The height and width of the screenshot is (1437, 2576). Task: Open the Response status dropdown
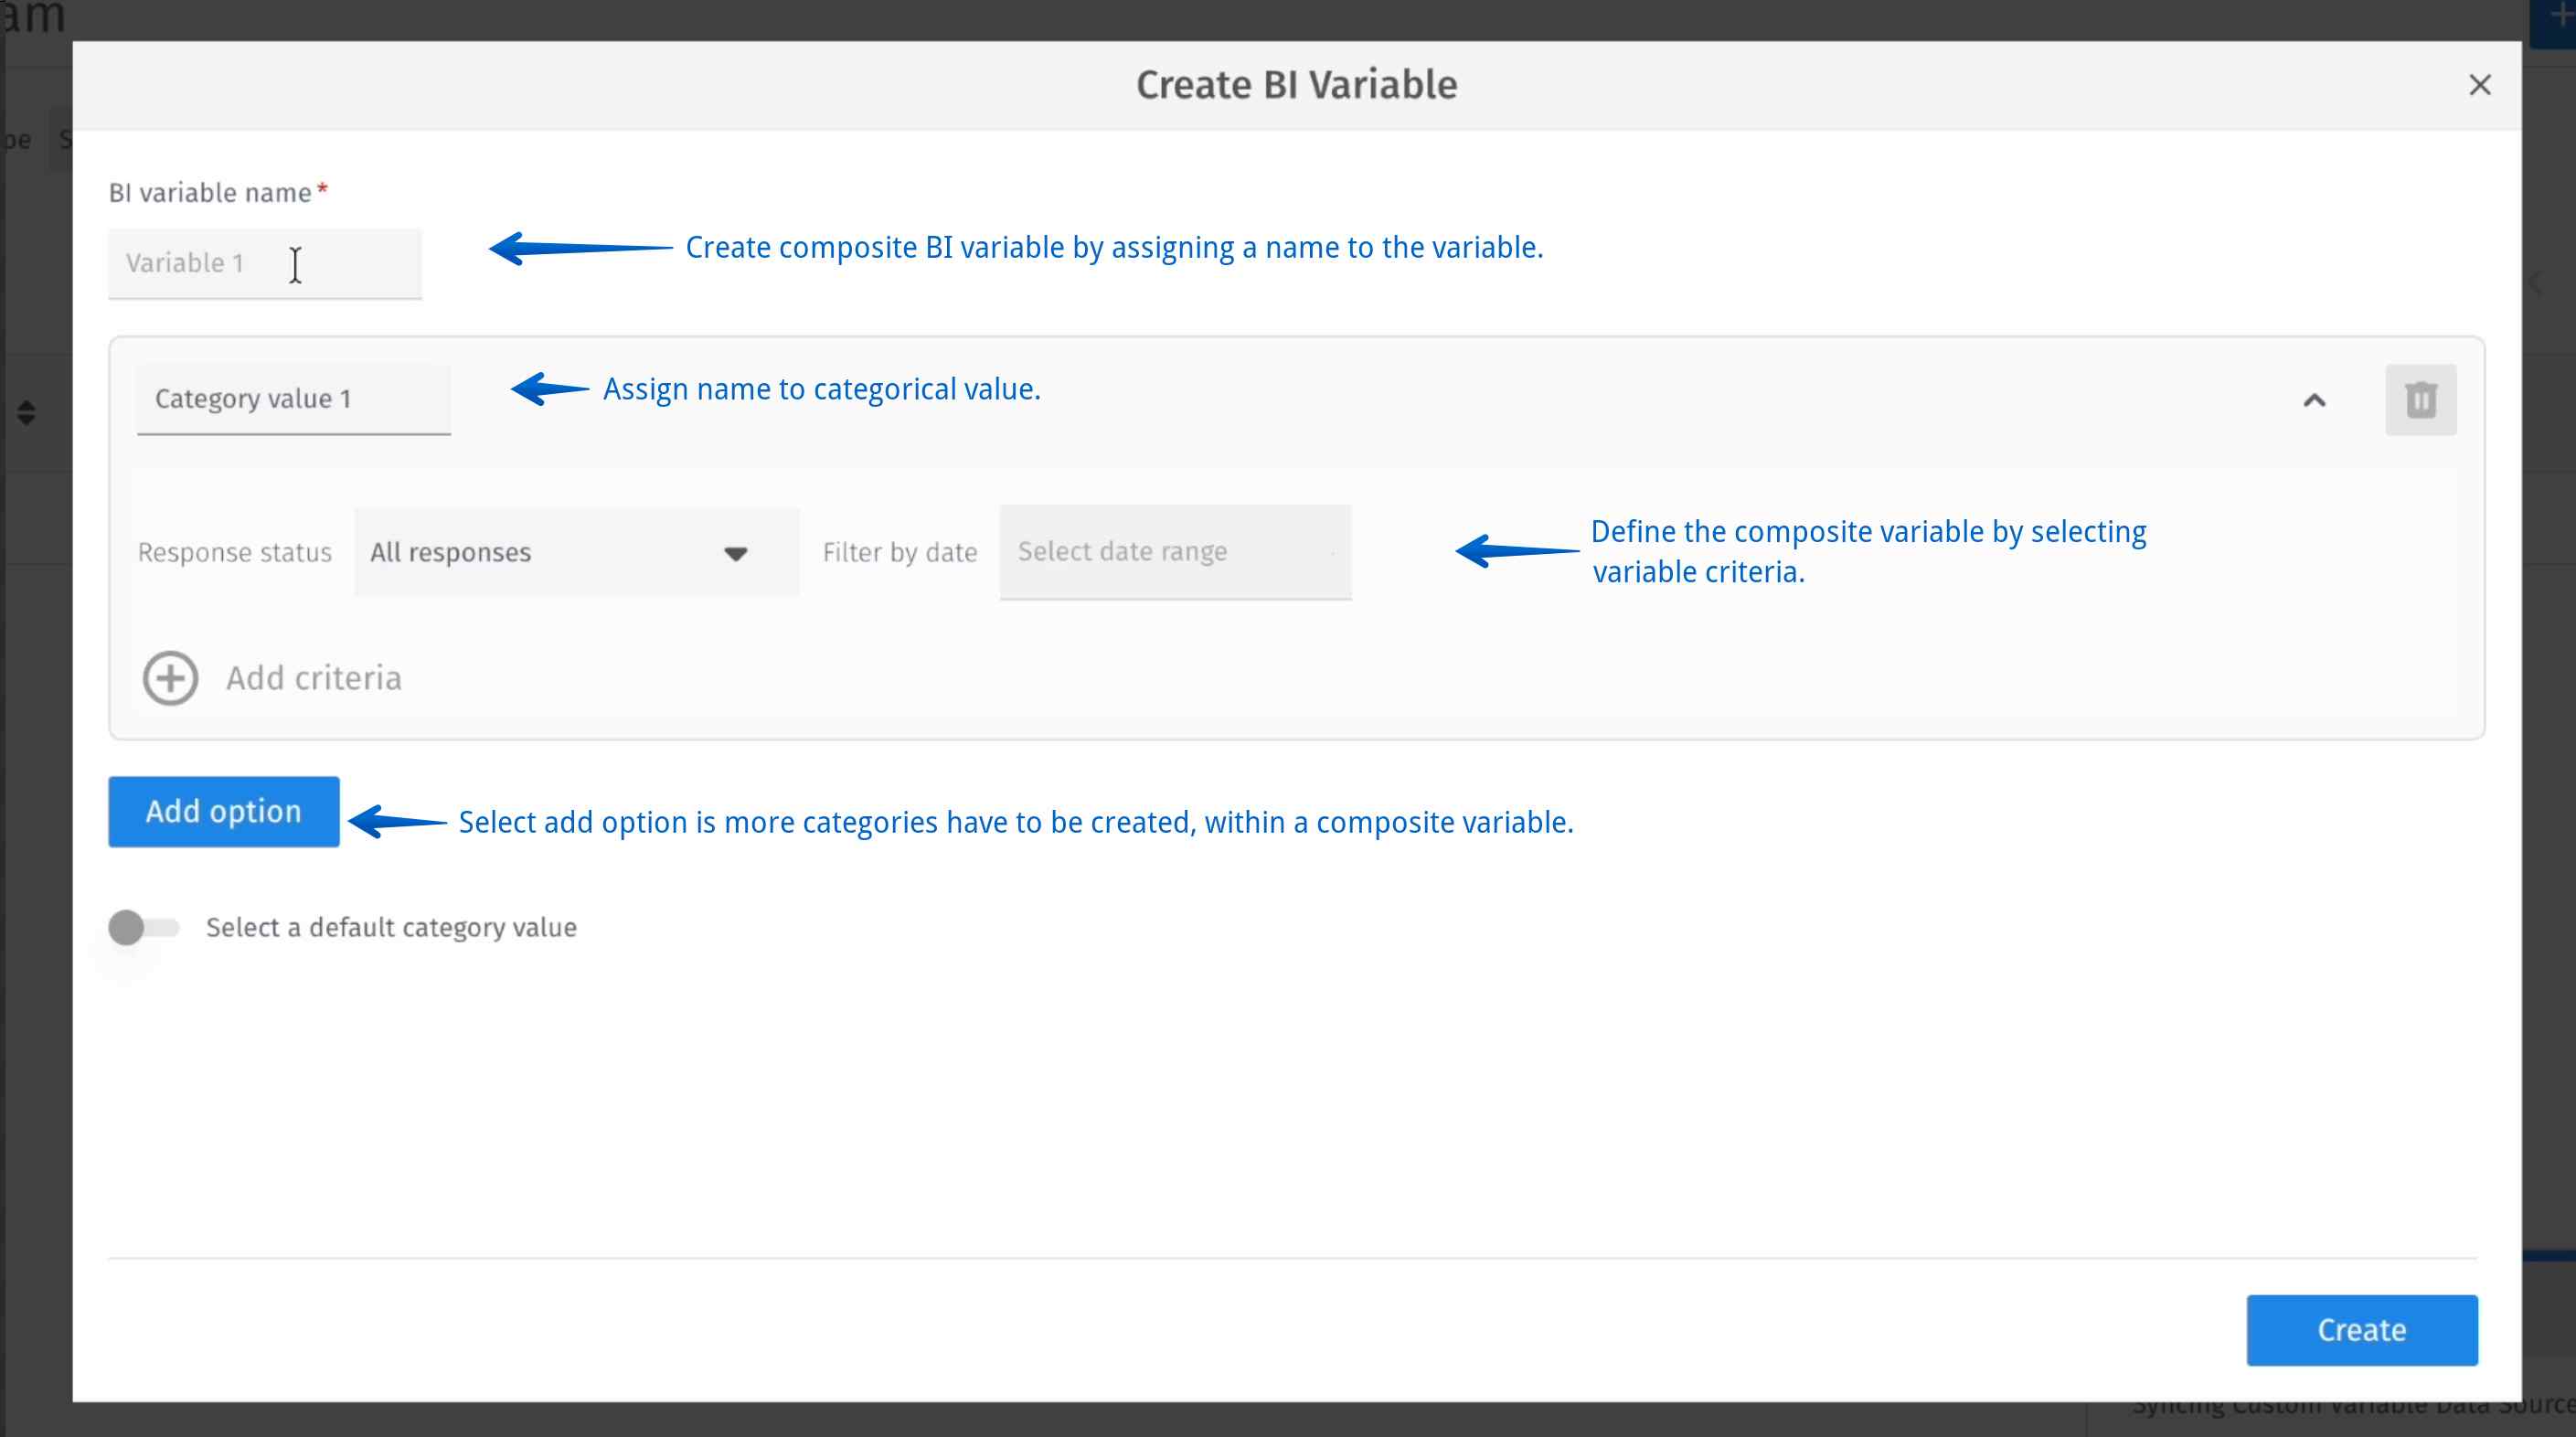click(x=575, y=551)
